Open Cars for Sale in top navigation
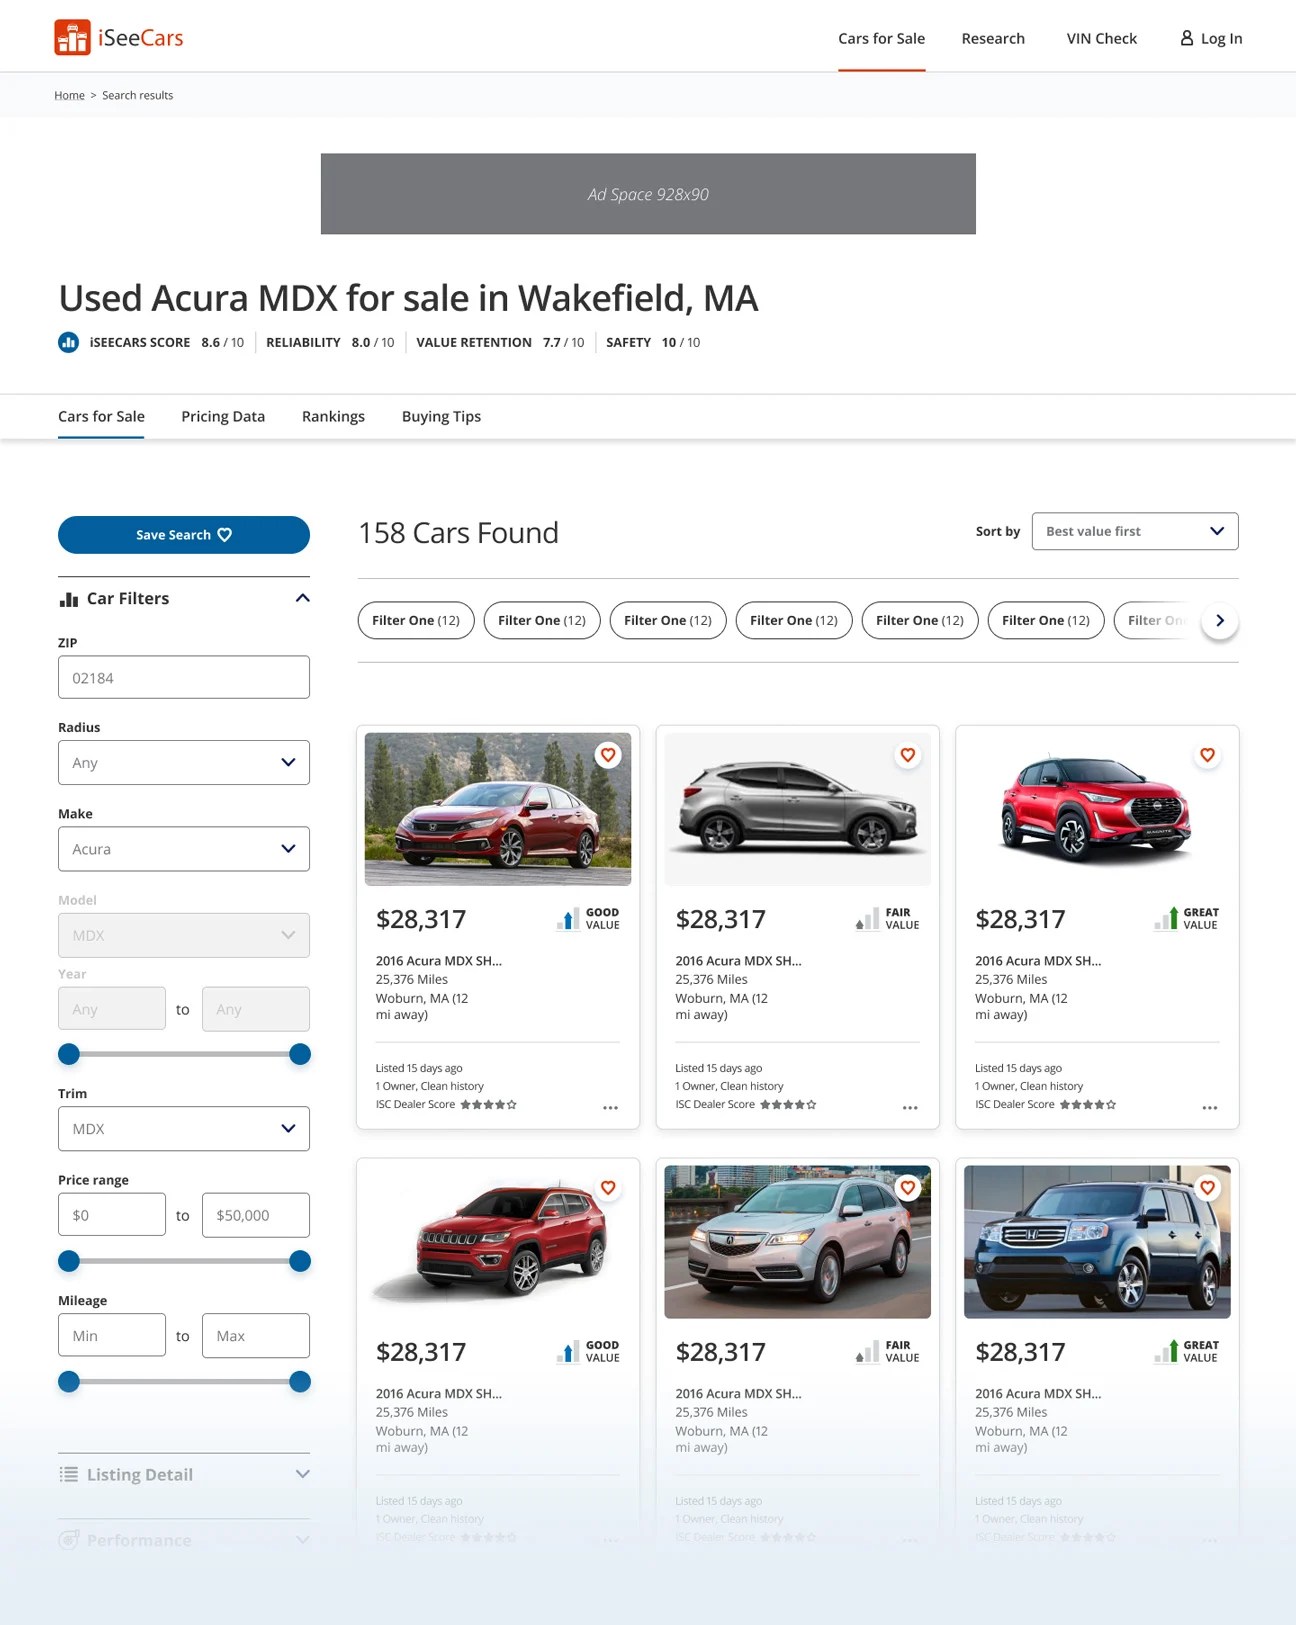The image size is (1296, 1625). (x=881, y=38)
